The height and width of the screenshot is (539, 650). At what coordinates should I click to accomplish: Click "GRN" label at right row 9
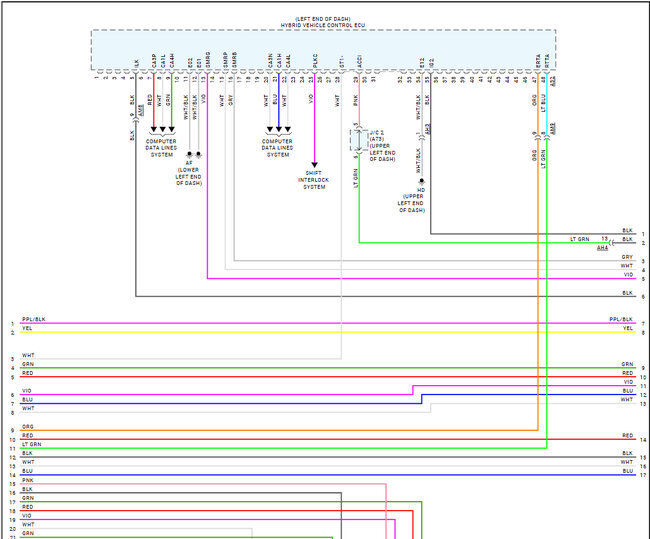(627, 364)
